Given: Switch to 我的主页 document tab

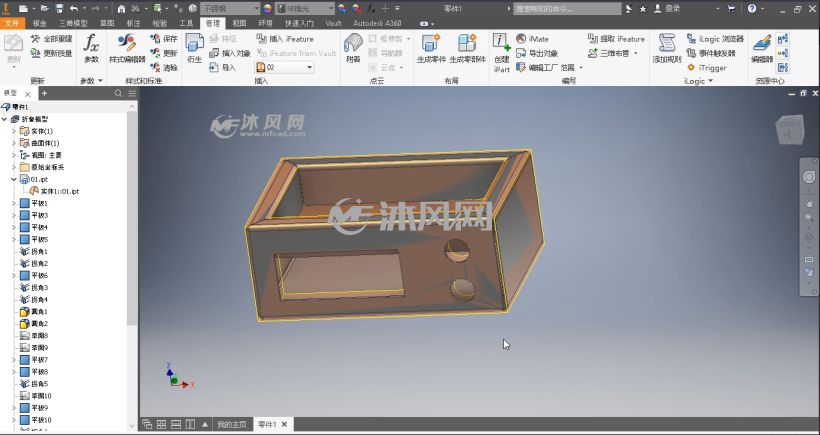Looking at the screenshot, I should (232, 425).
